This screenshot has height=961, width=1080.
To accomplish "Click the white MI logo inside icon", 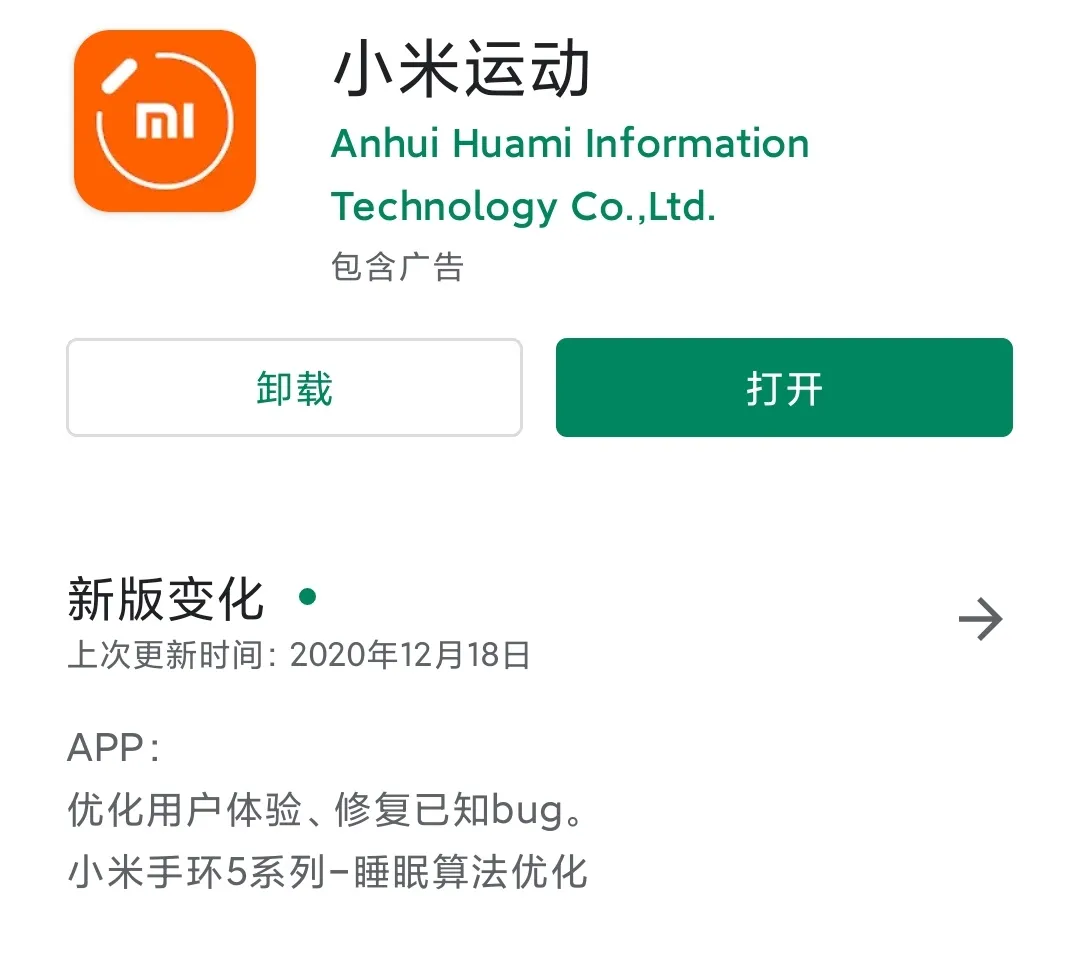I will 165,121.
